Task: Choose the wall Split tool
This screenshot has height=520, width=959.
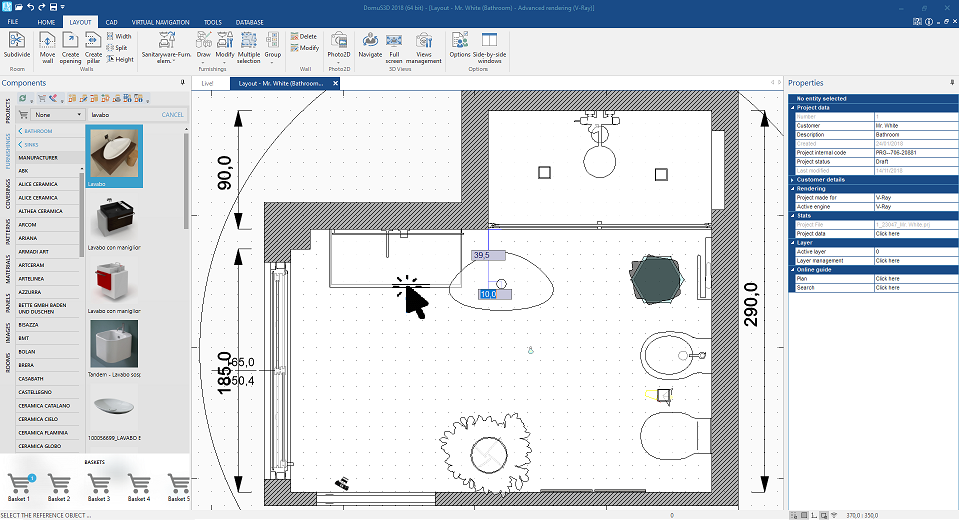Action: pos(117,48)
